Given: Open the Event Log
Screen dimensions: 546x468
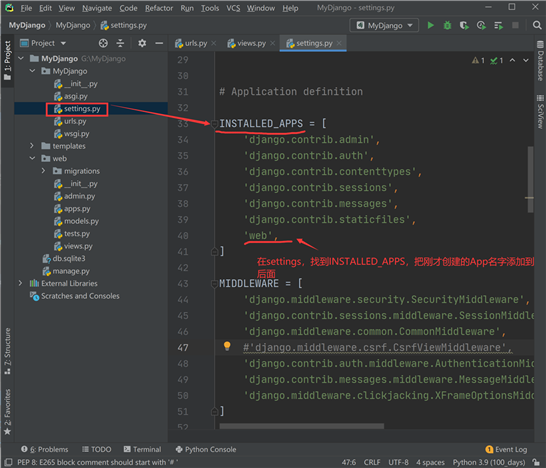Looking at the screenshot, I should pos(506,449).
